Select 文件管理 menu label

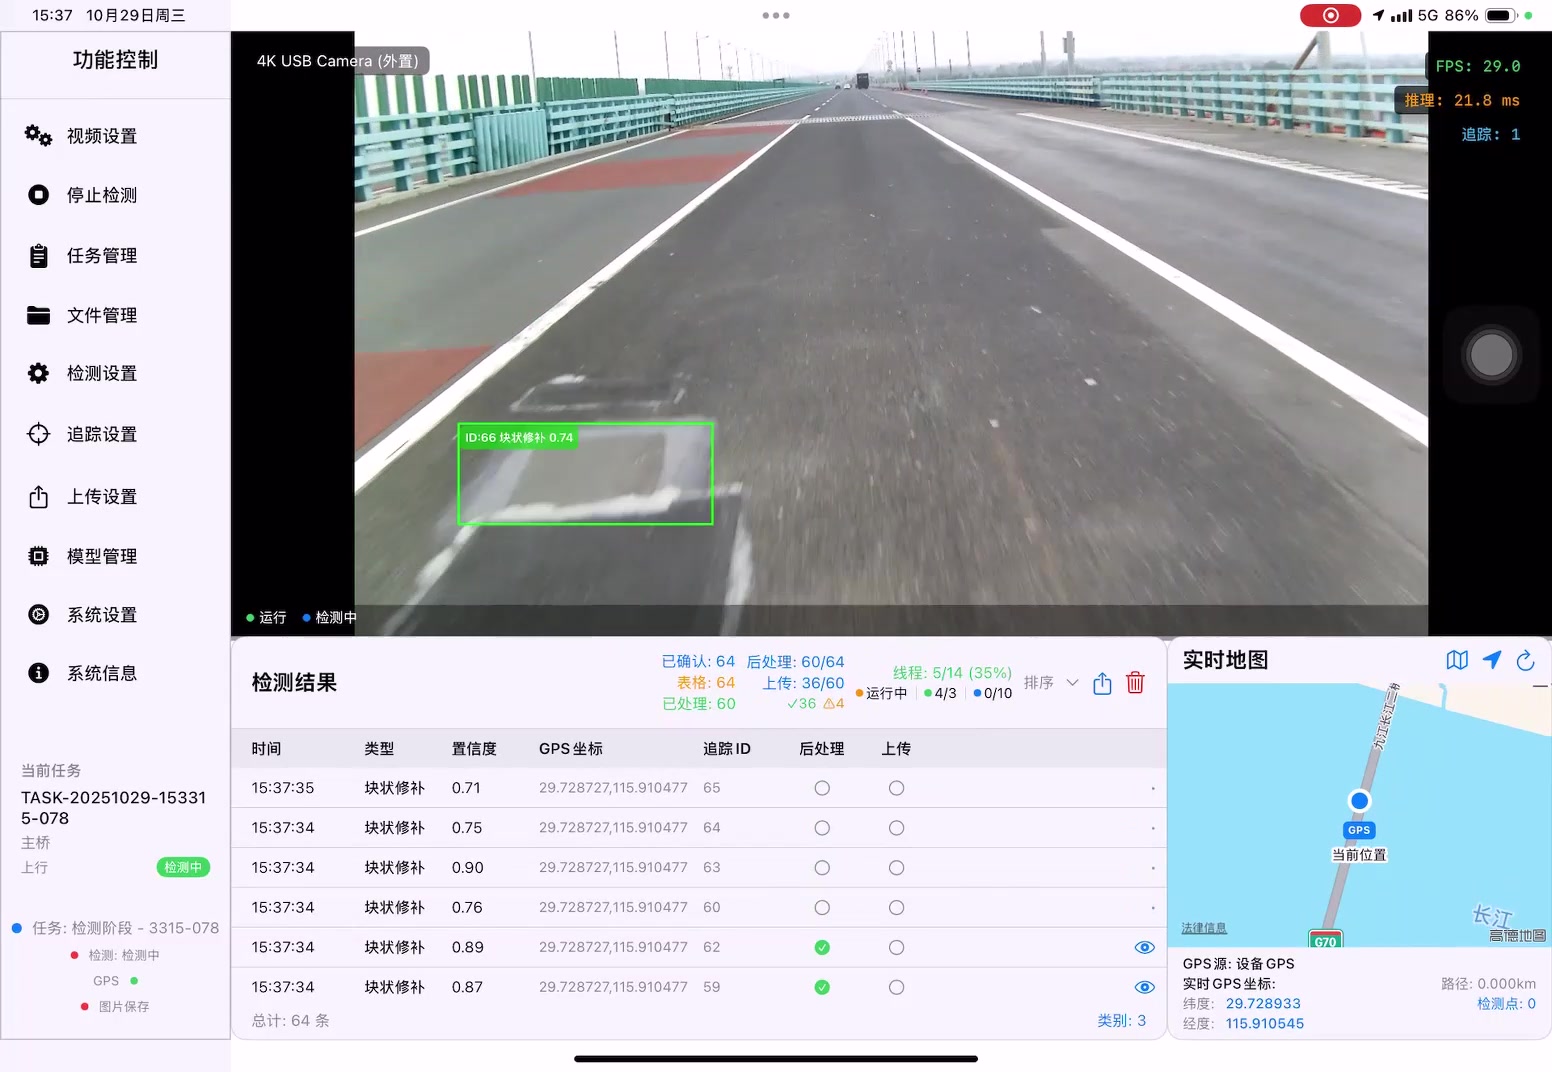(x=102, y=315)
